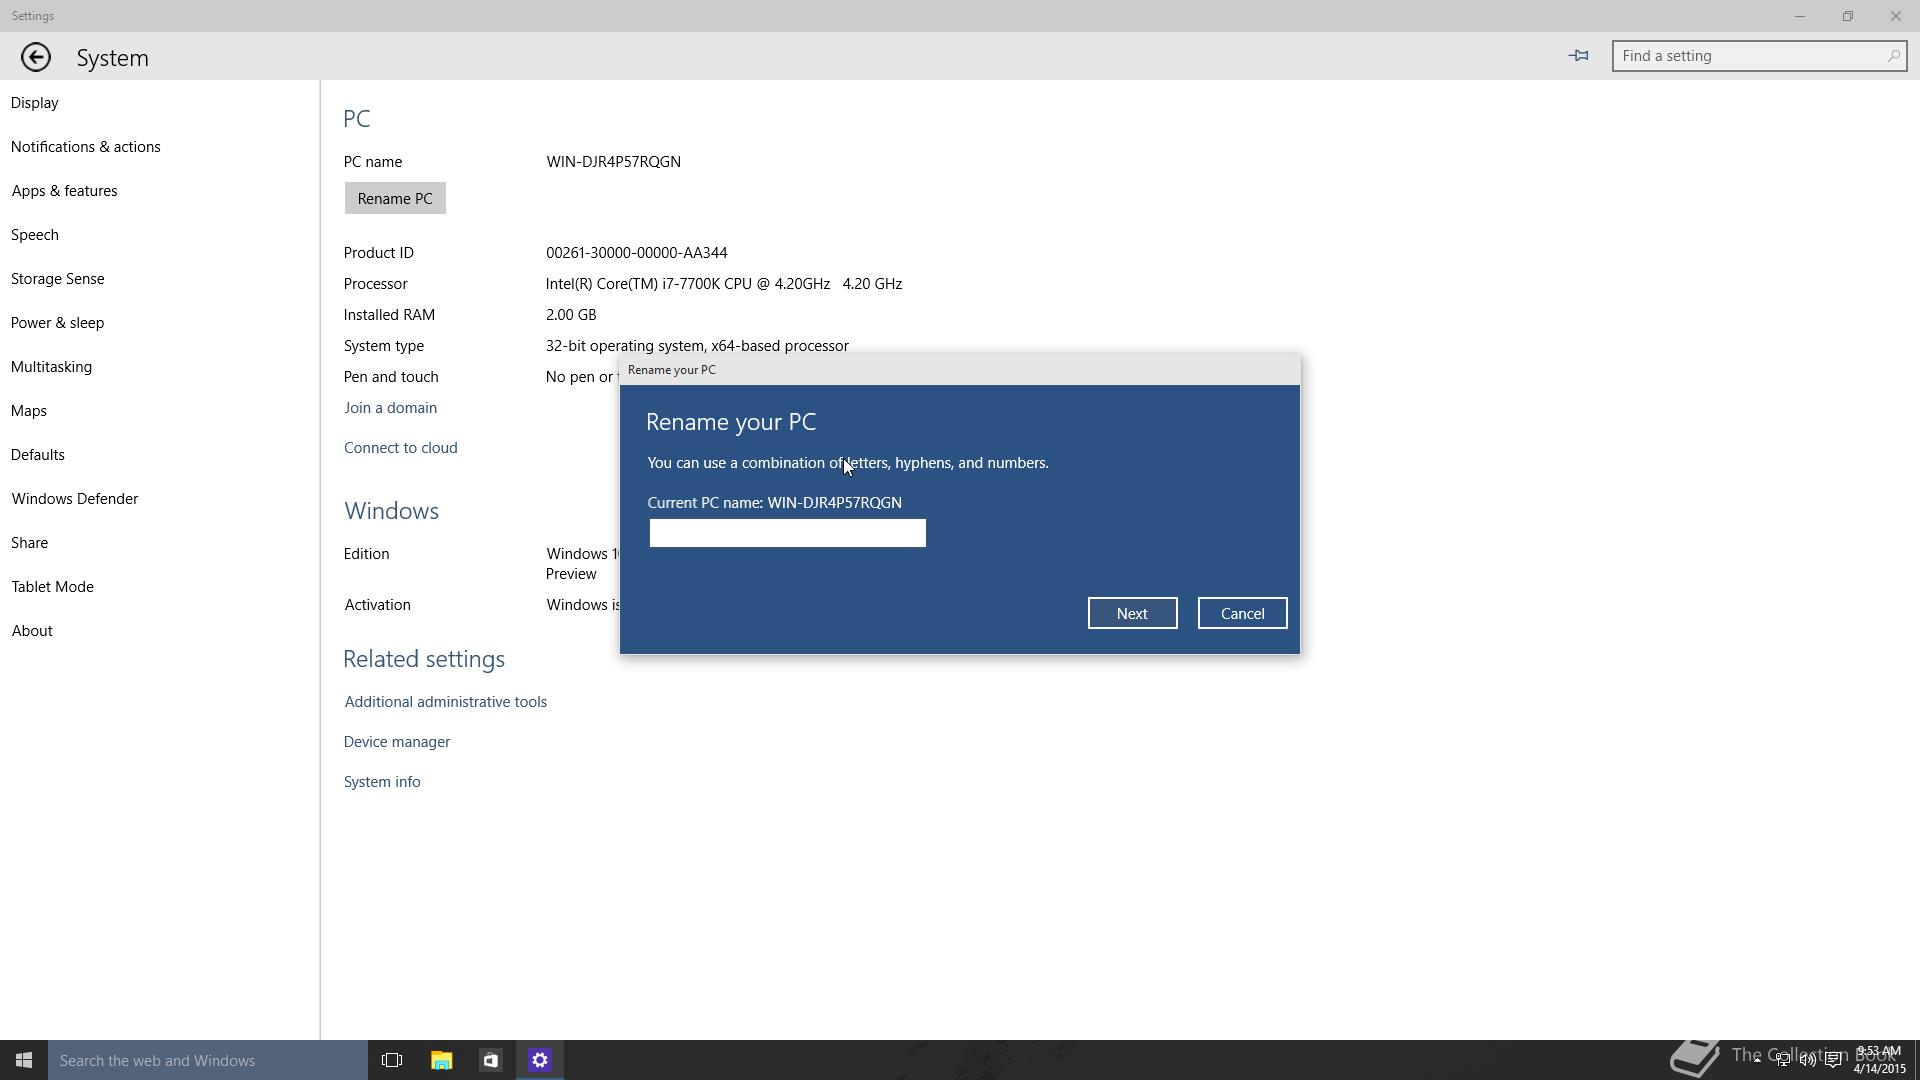Click the Current PC name label in dialog
The image size is (1920, 1080).
774,503
